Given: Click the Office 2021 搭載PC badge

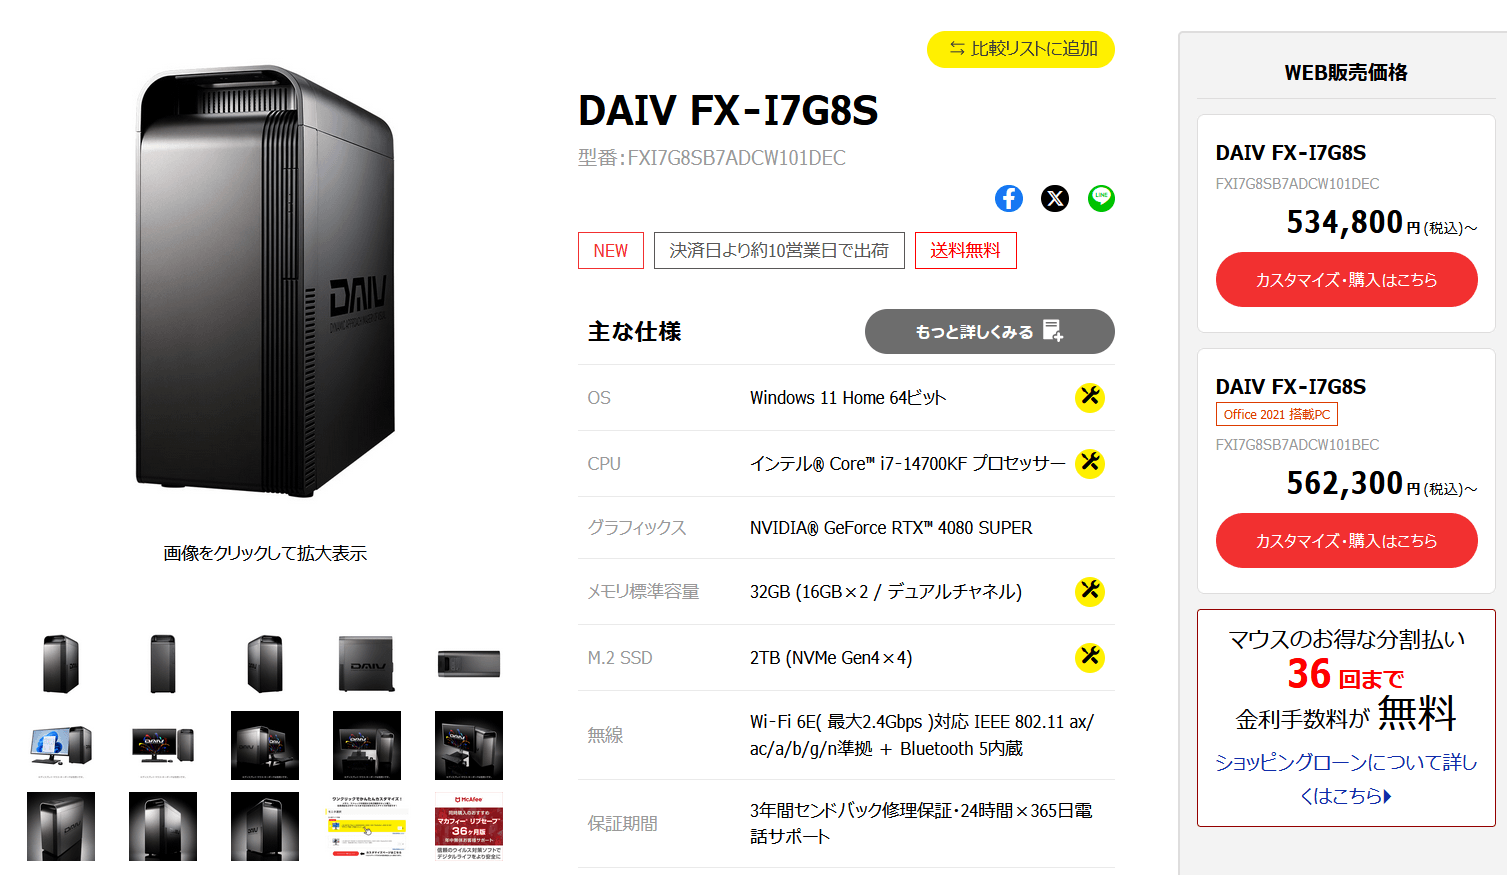Looking at the screenshot, I should 1277,414.
